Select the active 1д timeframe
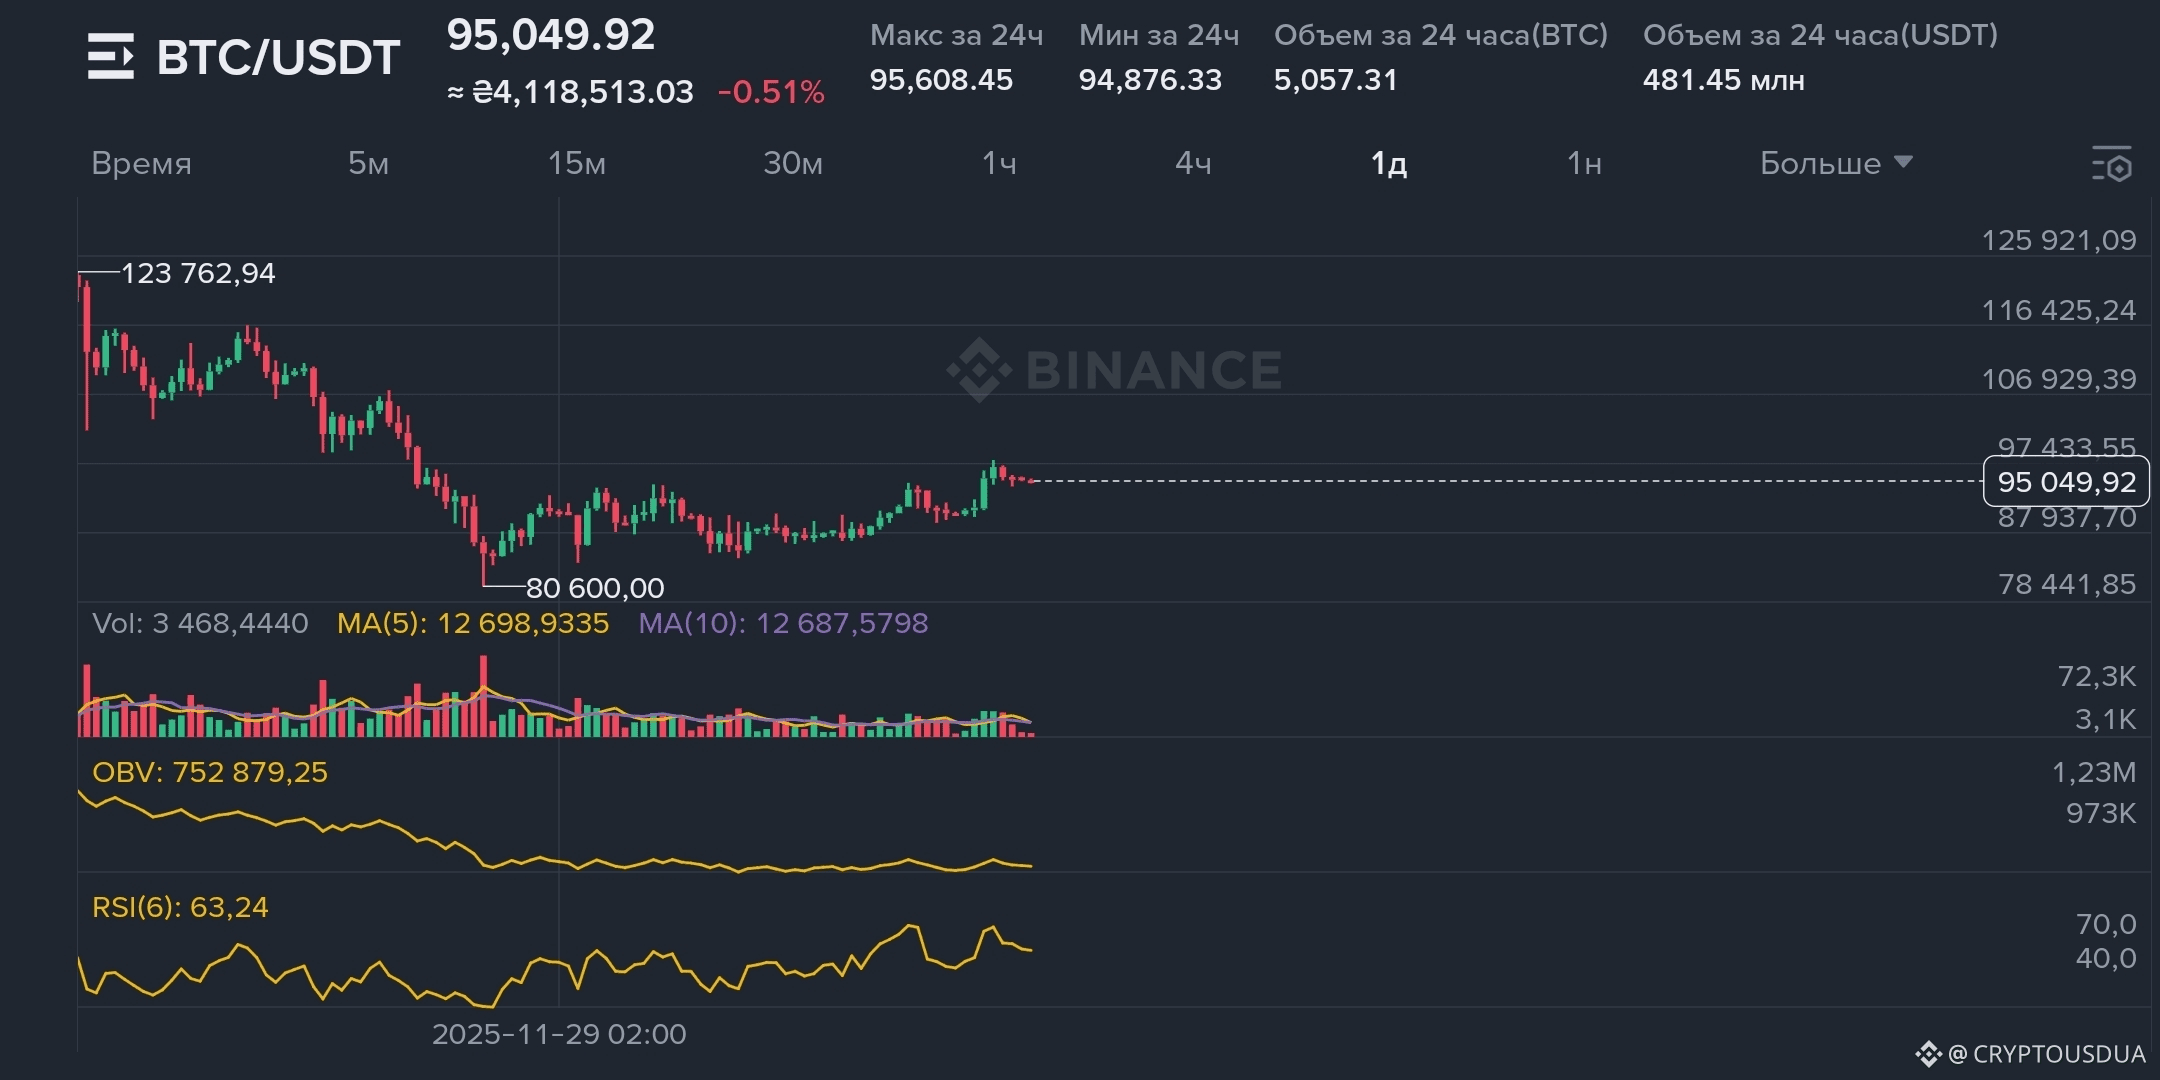2160x1080 pixels. point(1388,163)
